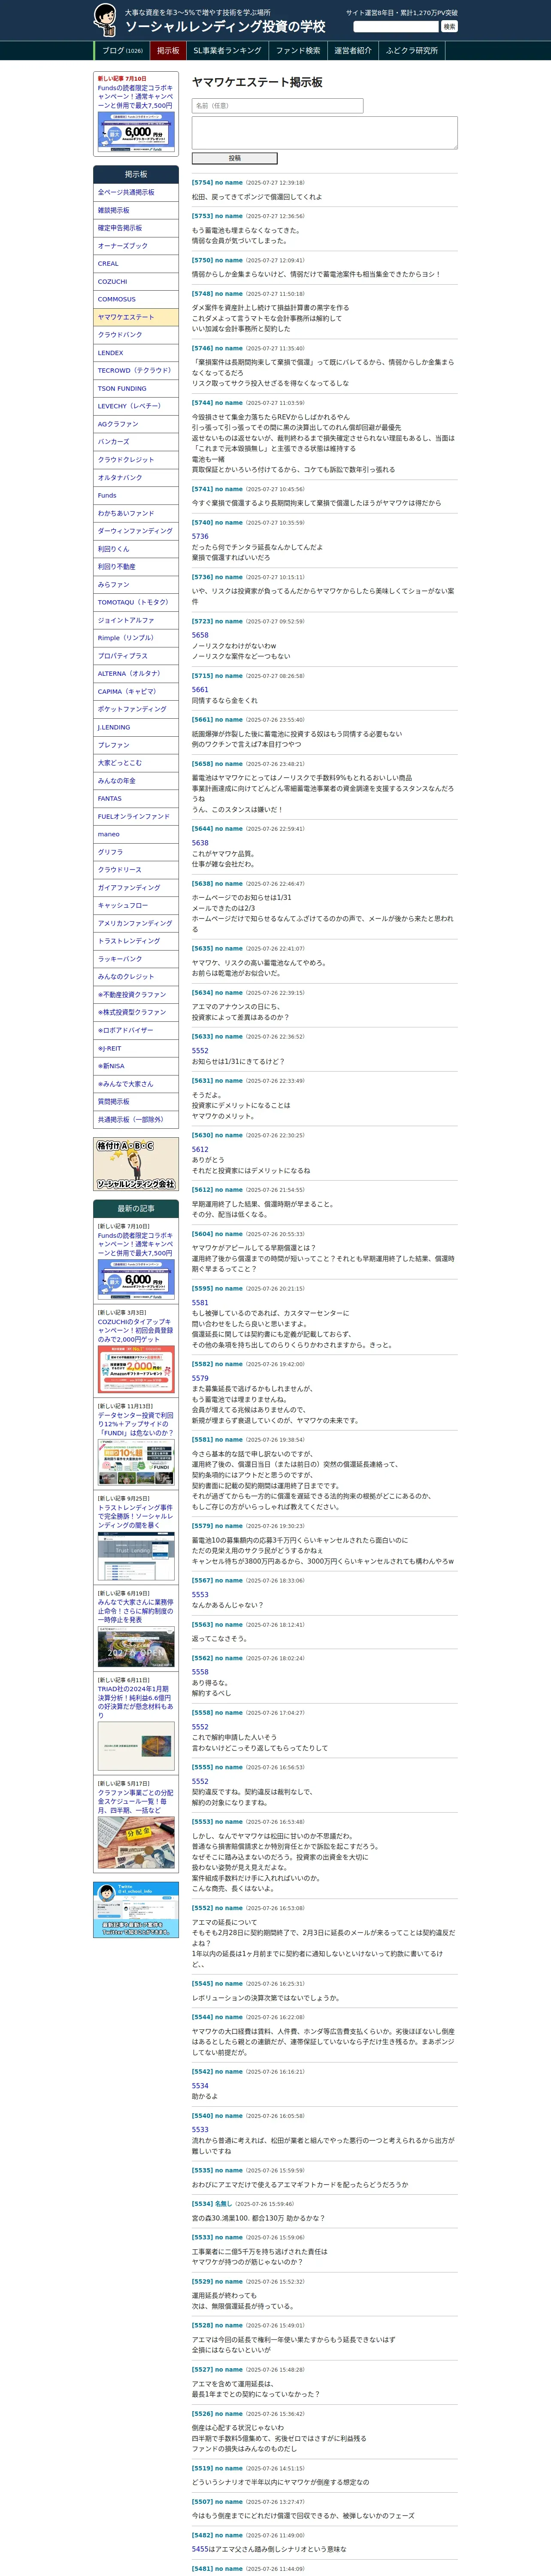Open the わかちあいファンド board
This screenshot has height=2576, width=551.
(136, 513)
